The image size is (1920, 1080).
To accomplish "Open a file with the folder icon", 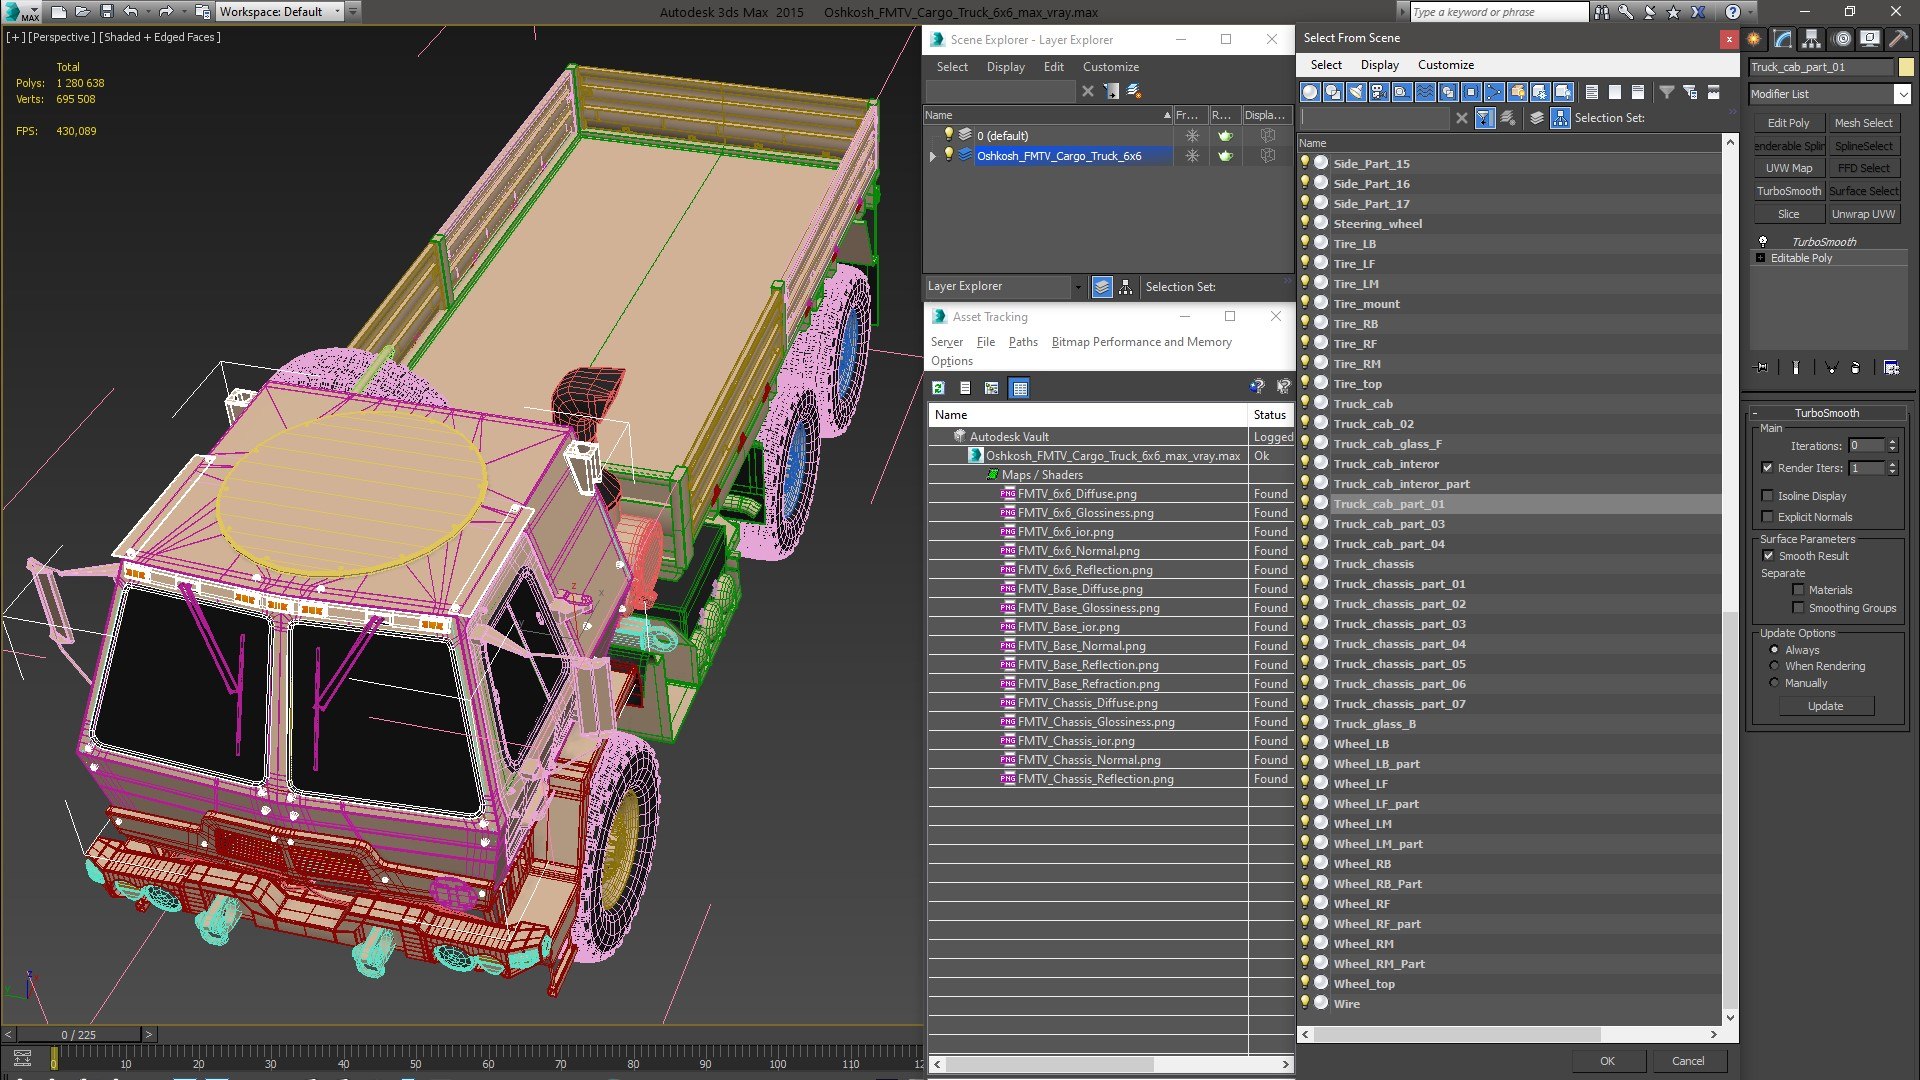I will click(x=83, y=12).
